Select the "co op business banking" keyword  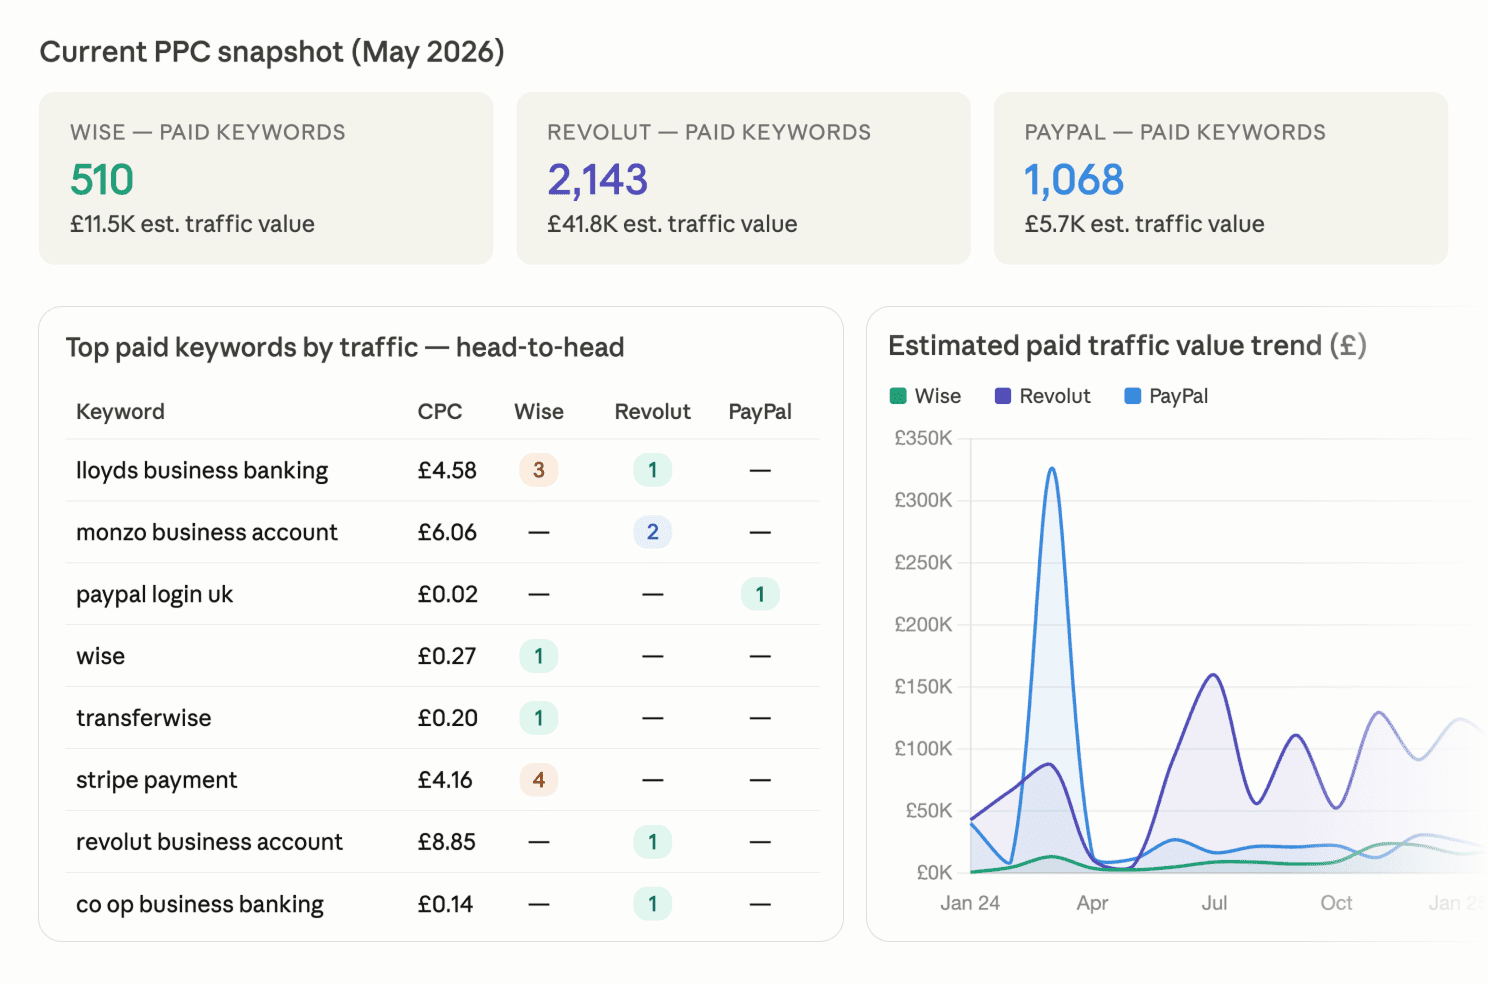[x=200, y=905]
